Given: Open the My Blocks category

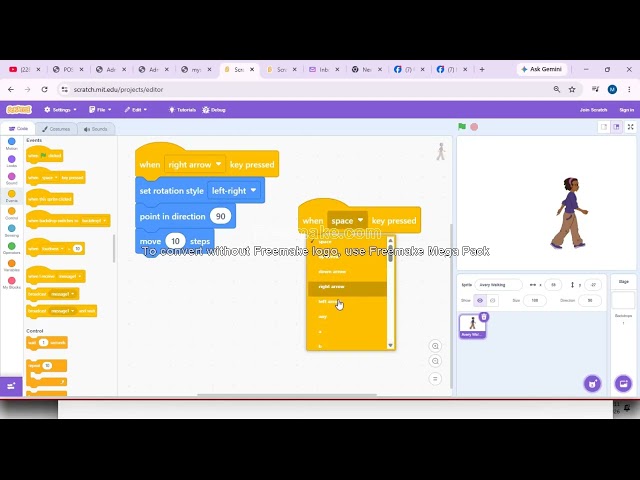Looking at the screenshot, I should 11,282.
